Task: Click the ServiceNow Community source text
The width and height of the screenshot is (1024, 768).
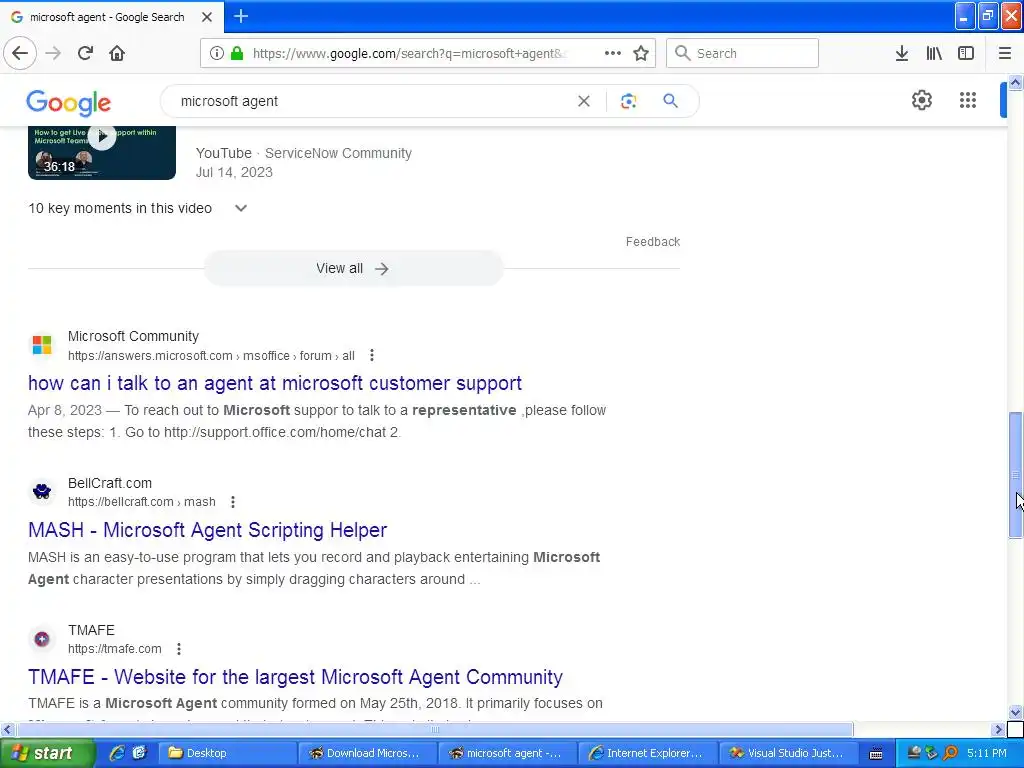Action: point(338,153)
